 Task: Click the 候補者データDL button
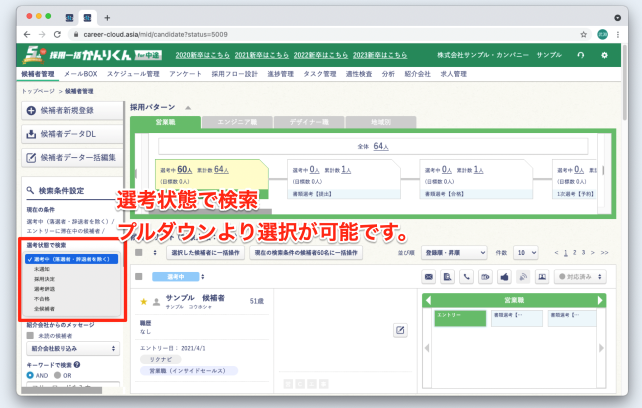point(72,134)
